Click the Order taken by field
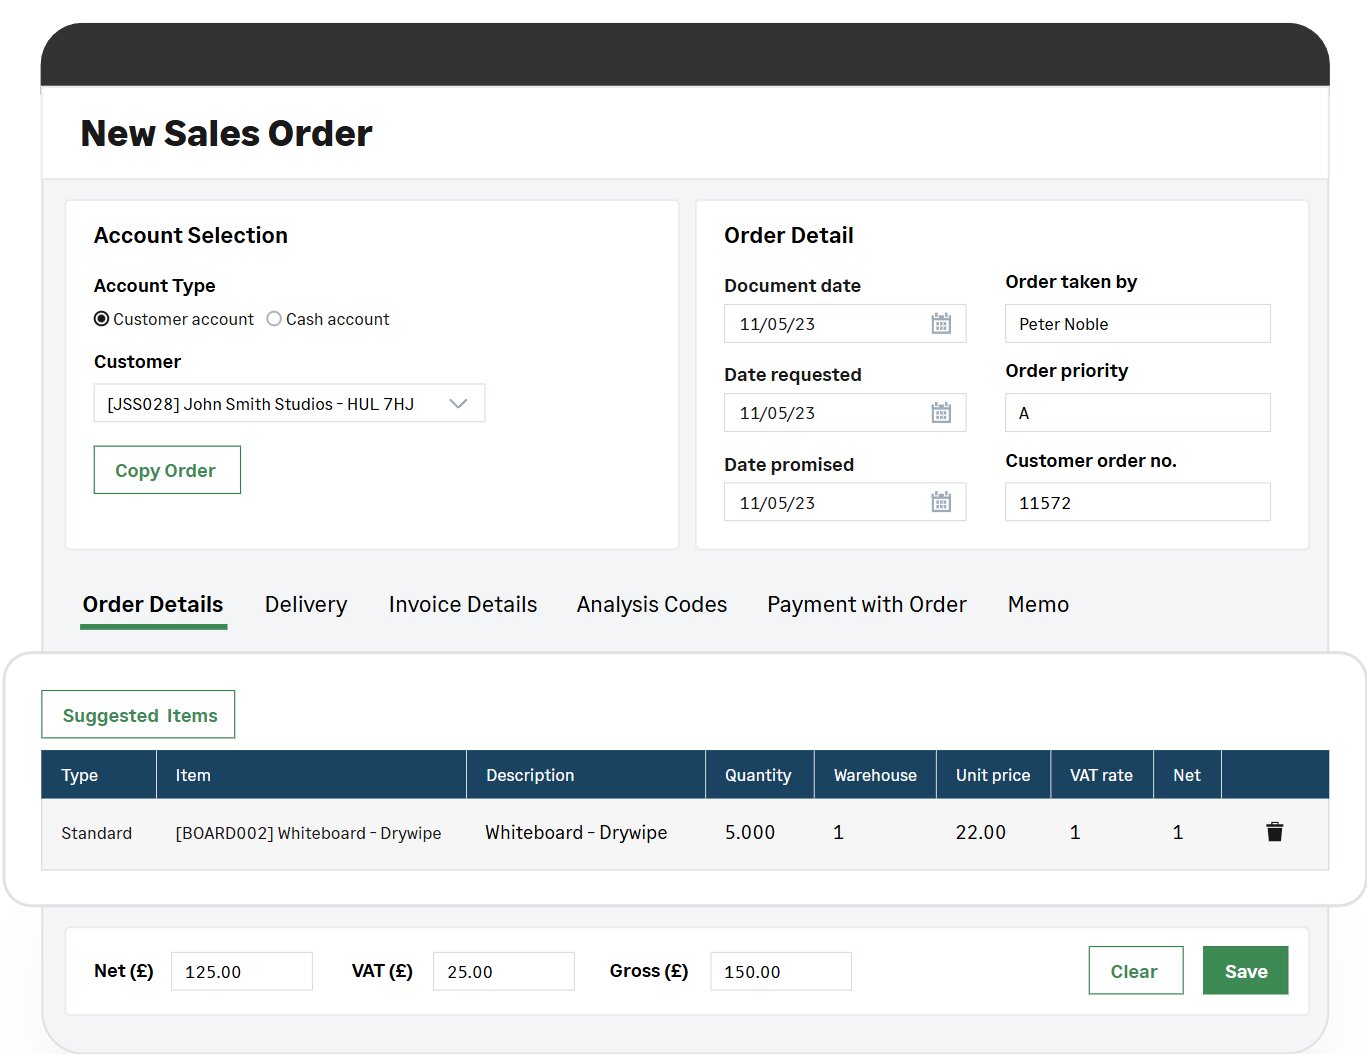1367x1054 pixels. [x=1137, y=324]
